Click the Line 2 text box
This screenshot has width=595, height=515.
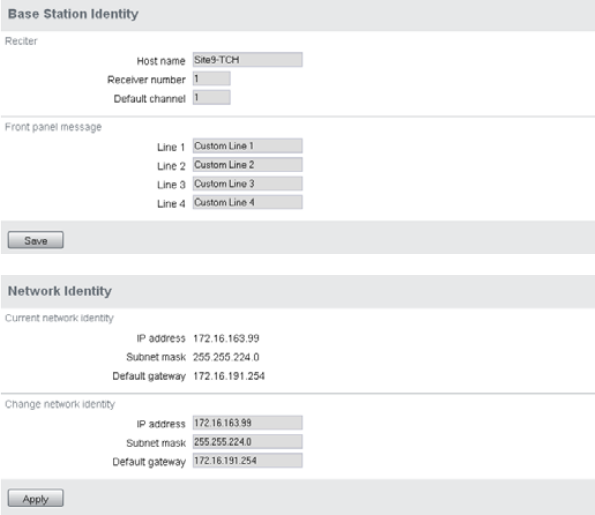pyautogui.click(x=247, y=165)
